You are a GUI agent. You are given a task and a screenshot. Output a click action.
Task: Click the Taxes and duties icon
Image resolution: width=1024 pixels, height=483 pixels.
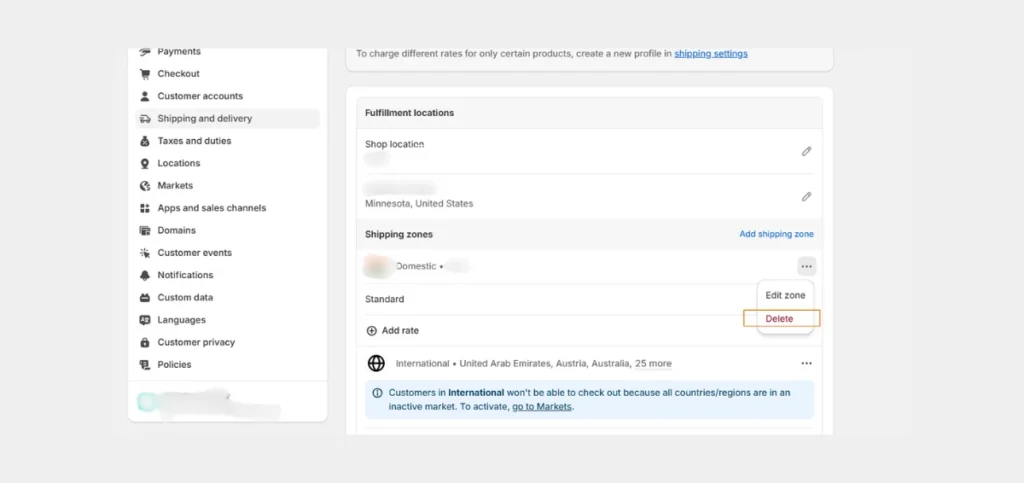coord(145,141)
